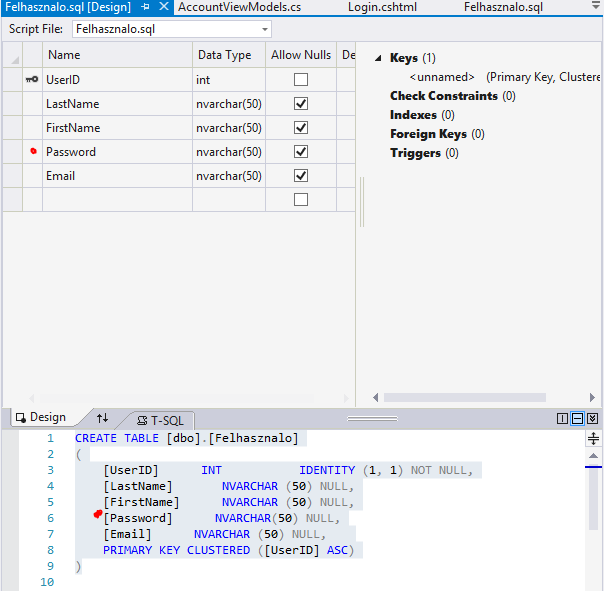
Task: Click the red marker on T-SQL line 6
Action: click(x=98, y=514)
